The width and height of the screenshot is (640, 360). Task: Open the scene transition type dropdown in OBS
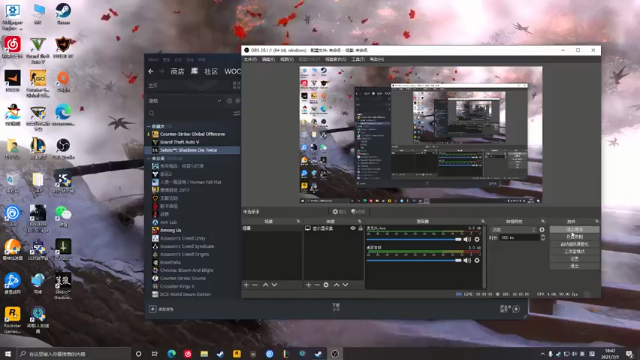tap(513, 229)
